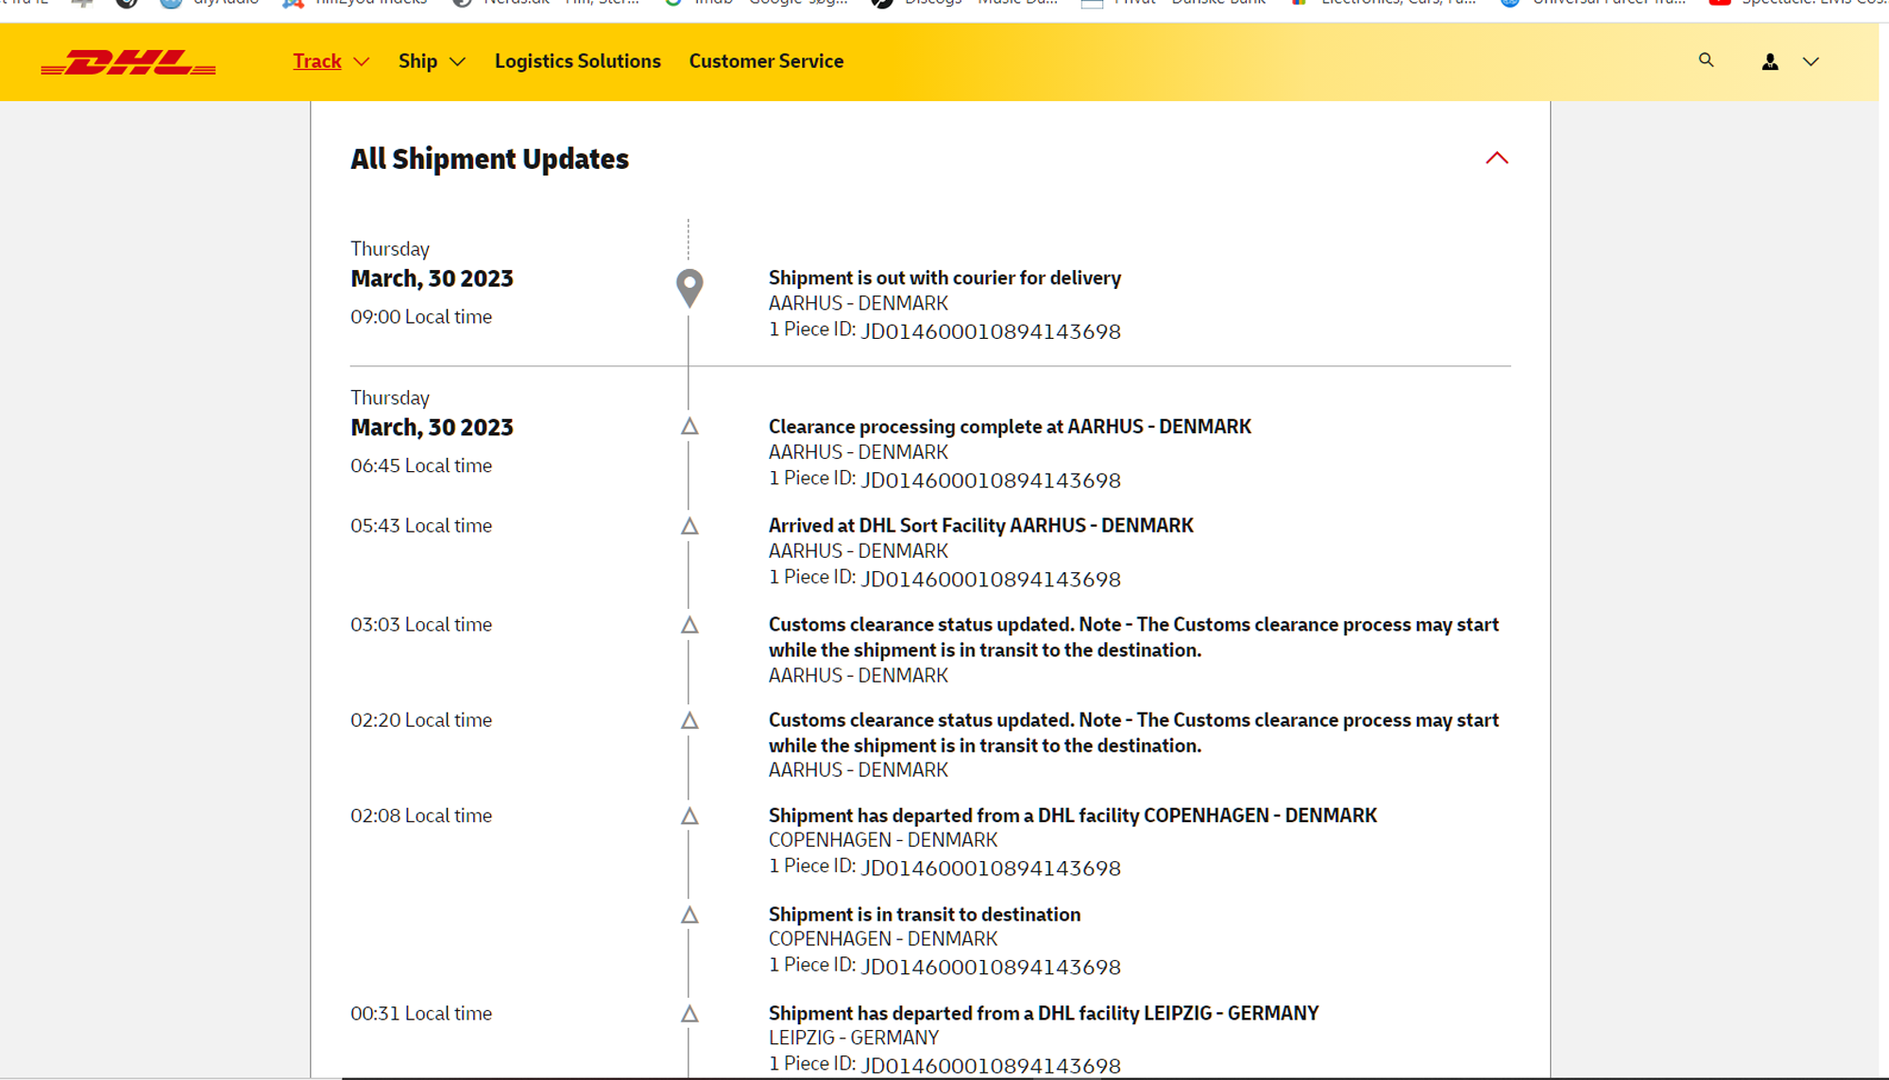Click the search magnifier icon

pyautogui.click(x=1706, y=60)
